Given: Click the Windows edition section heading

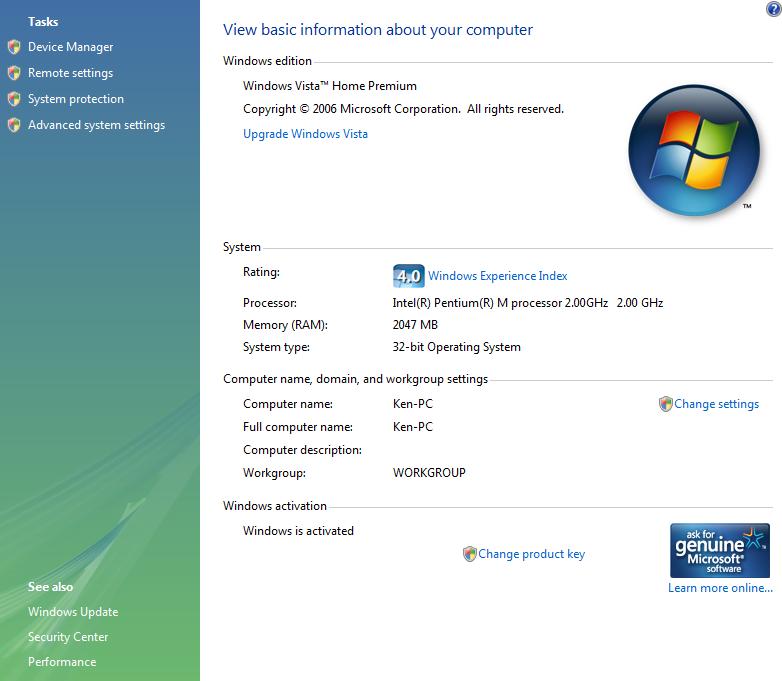Looking at the screenshot, I should tap(267, 61).
